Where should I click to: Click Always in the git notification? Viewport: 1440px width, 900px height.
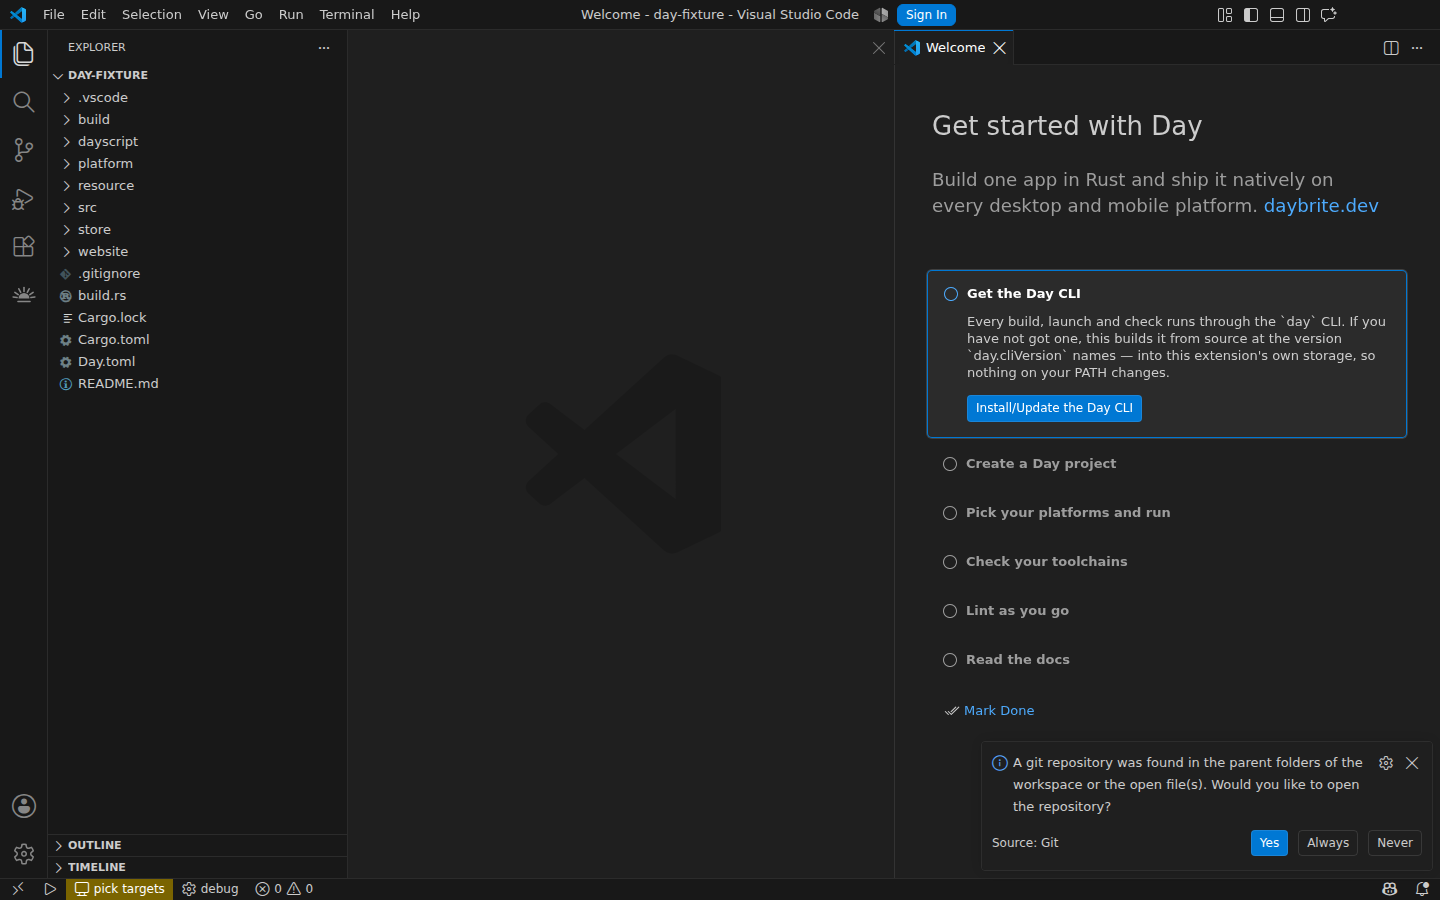click(x=1328, y=843)
